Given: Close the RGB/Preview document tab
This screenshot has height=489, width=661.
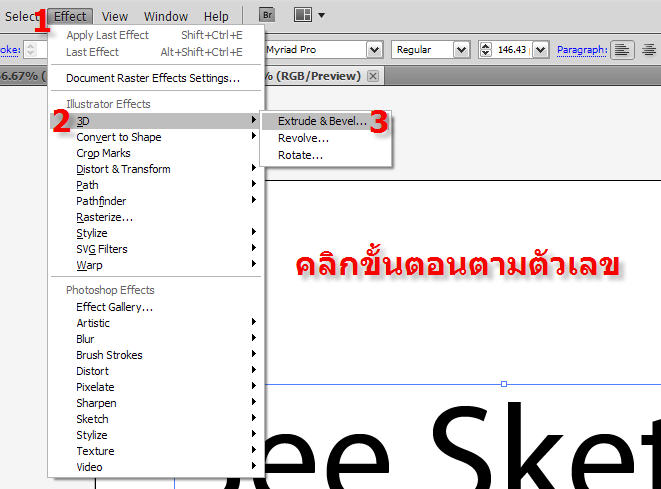Looking at the screenshot, I should (x=373, y=76).
